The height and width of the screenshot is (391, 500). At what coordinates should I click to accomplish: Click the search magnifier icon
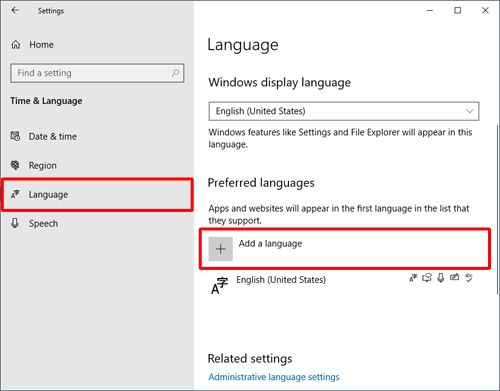tap(175, 73)
